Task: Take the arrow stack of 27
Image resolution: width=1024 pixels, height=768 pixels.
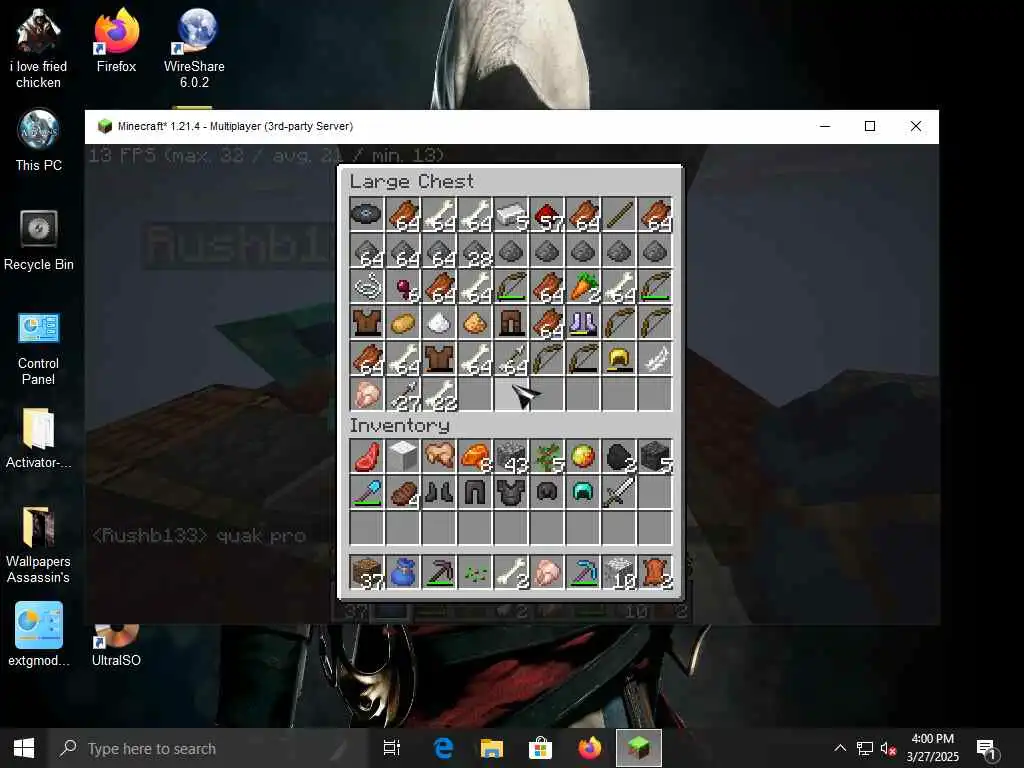Action: click(403, 394)
